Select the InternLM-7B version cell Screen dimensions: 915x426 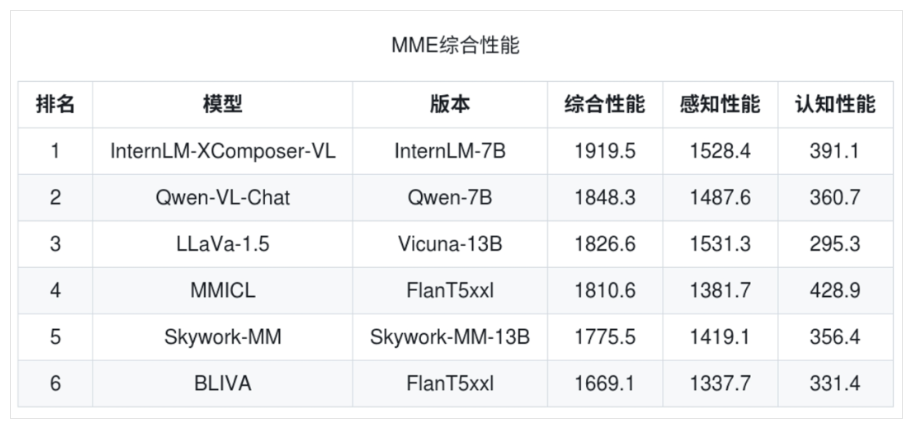(x=450, y=151)
